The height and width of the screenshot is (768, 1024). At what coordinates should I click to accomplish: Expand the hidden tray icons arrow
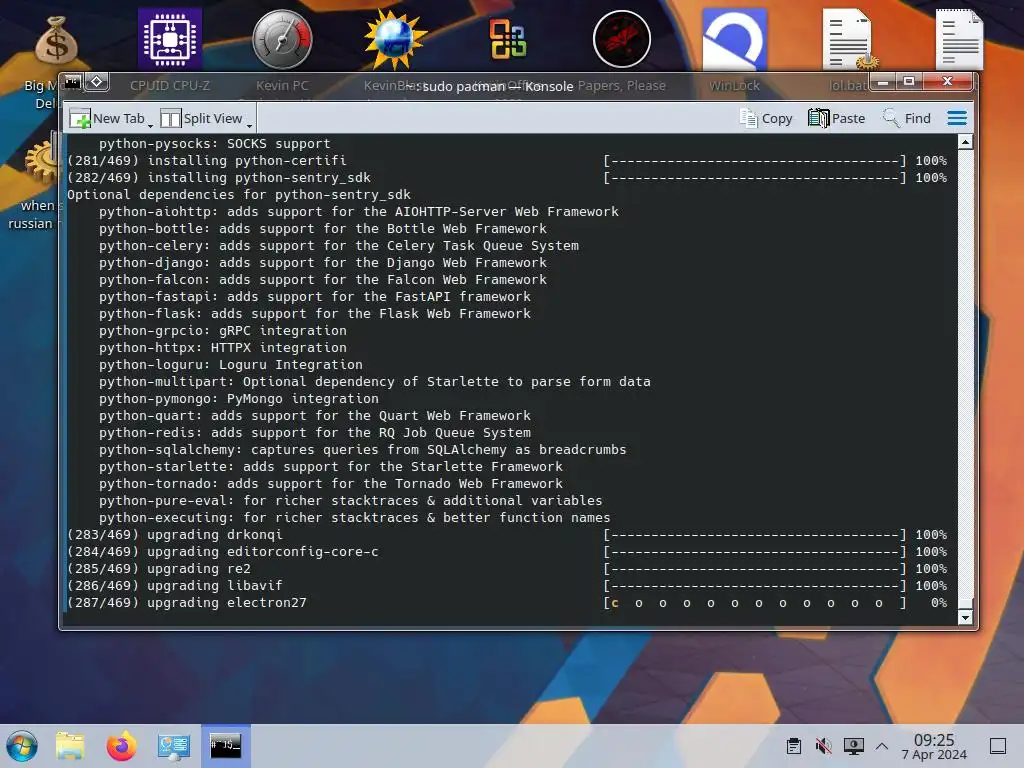(x=882, y=746)
